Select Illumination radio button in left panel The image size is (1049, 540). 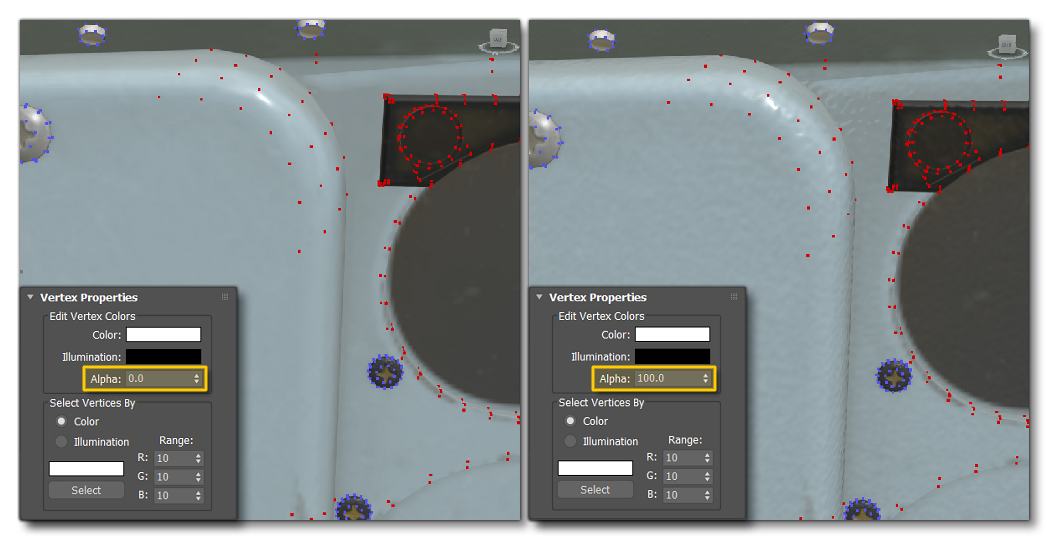[x=62, y=441]
